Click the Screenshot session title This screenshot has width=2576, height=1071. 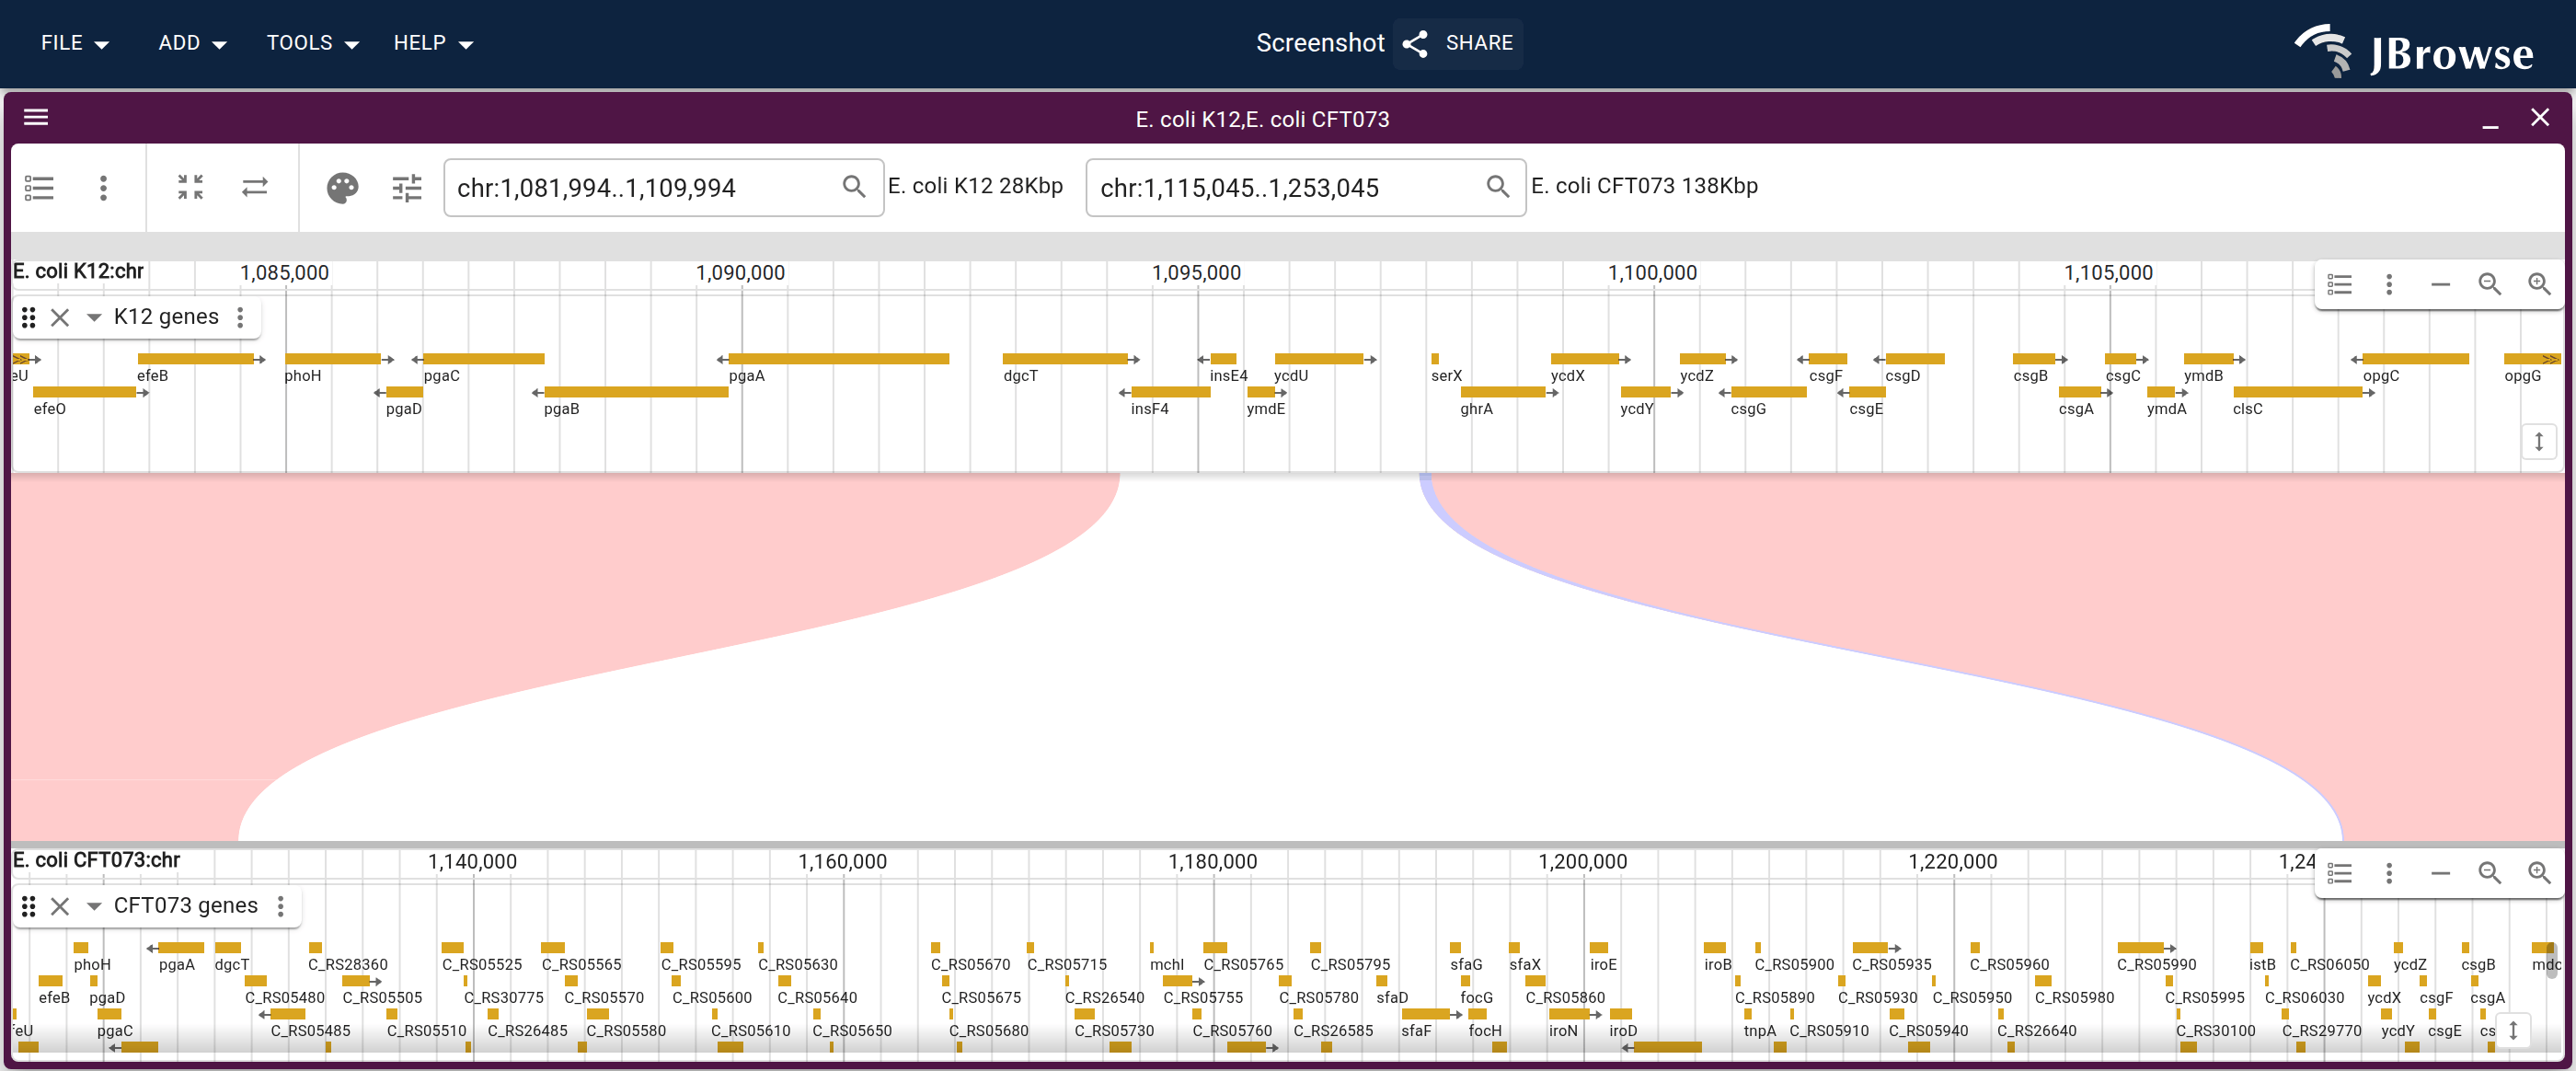(1320, 43)
